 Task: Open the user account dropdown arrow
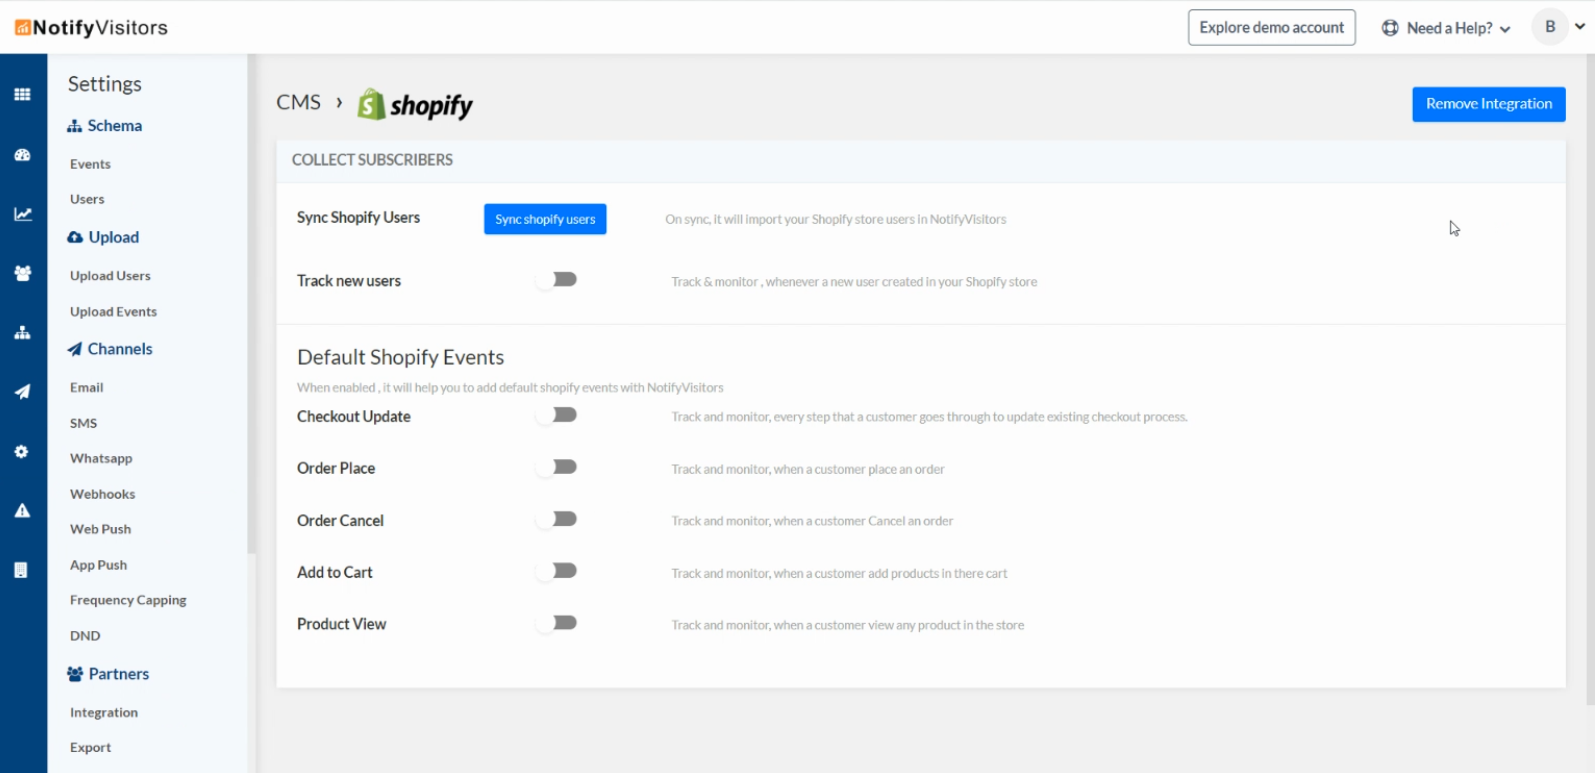click(1580, 27)
